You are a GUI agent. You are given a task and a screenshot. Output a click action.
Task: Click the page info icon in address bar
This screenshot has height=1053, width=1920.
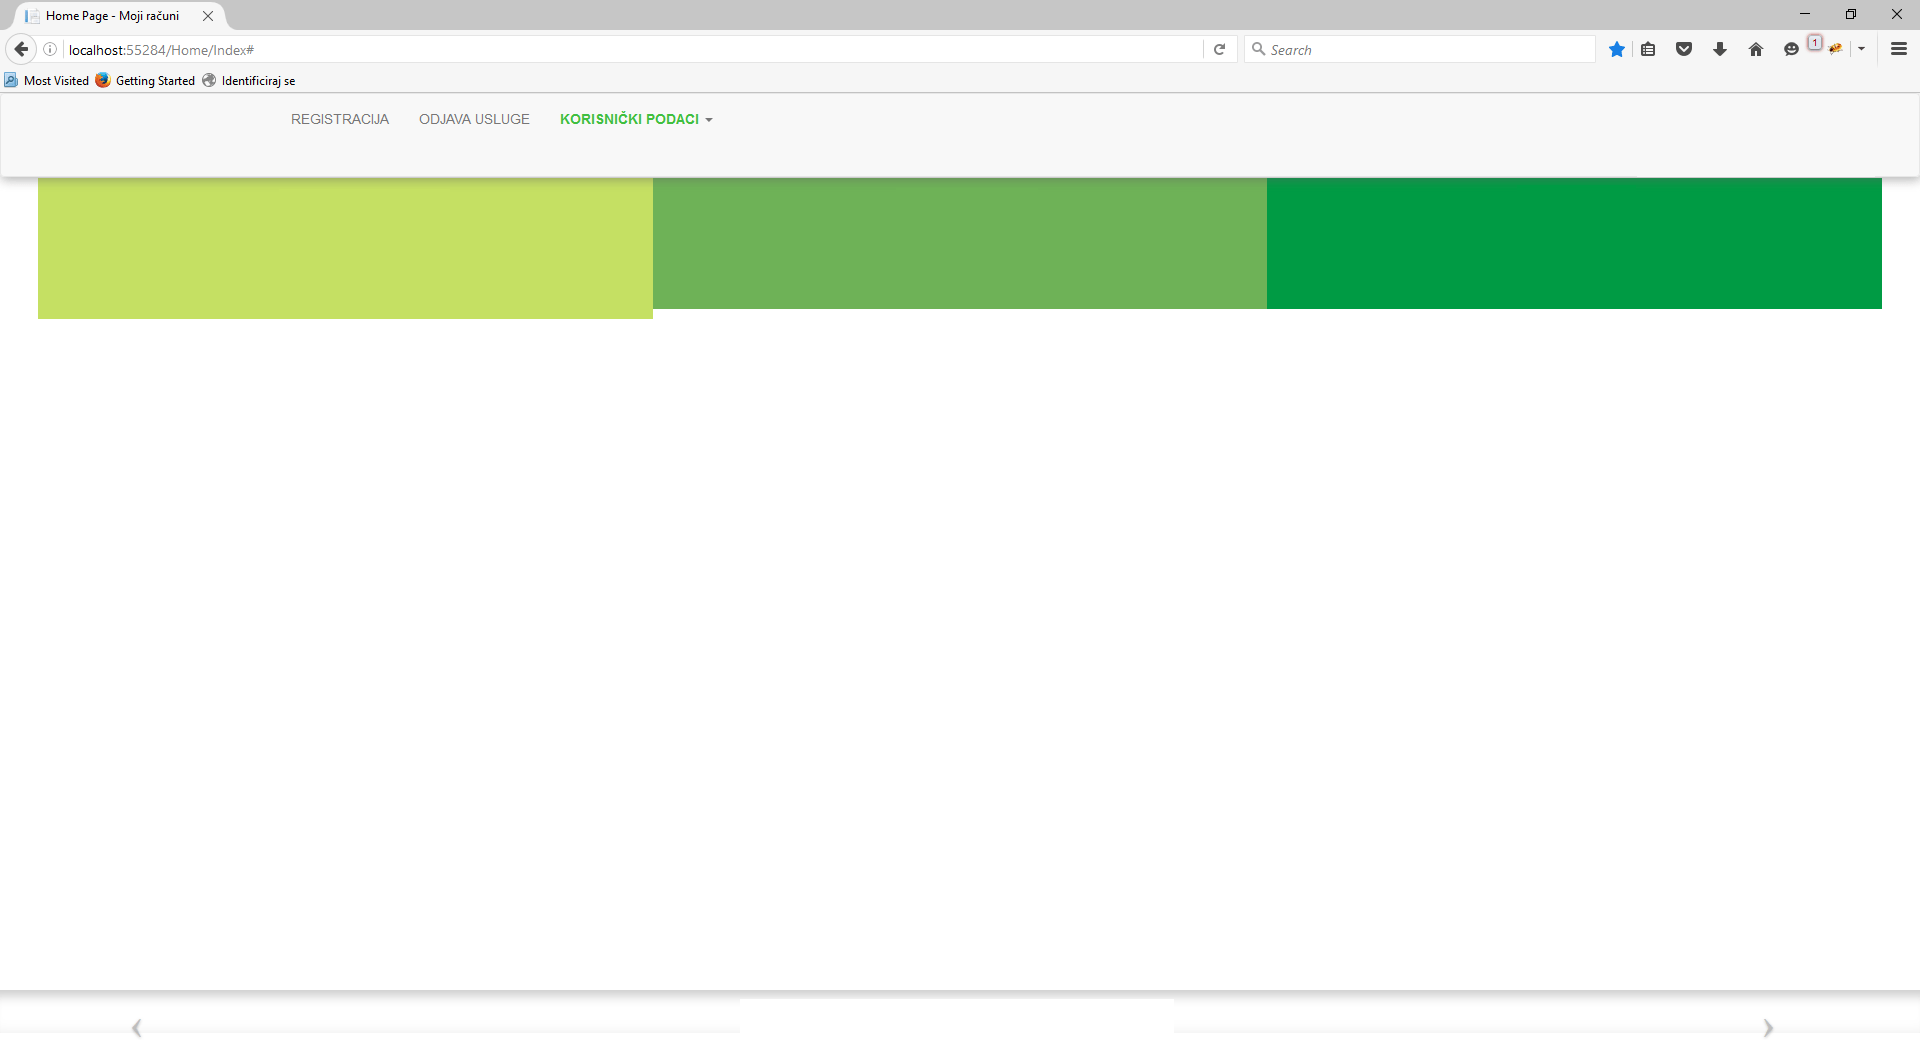pyautogui.click(x=49, y=49)
